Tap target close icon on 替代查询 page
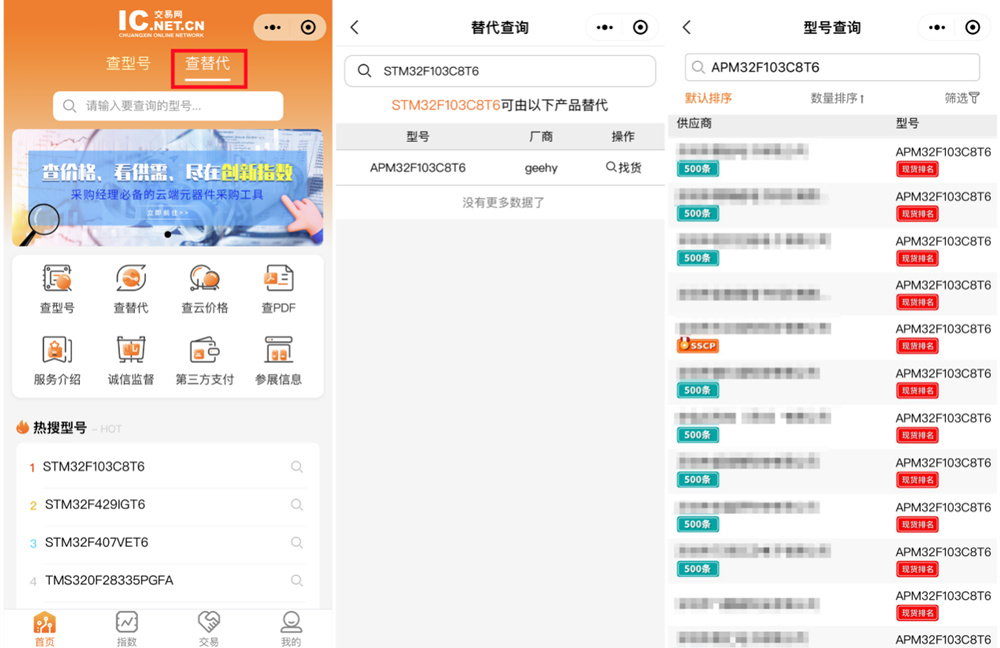The width and height of the screenshot is (1000, 648). (640, 27)
